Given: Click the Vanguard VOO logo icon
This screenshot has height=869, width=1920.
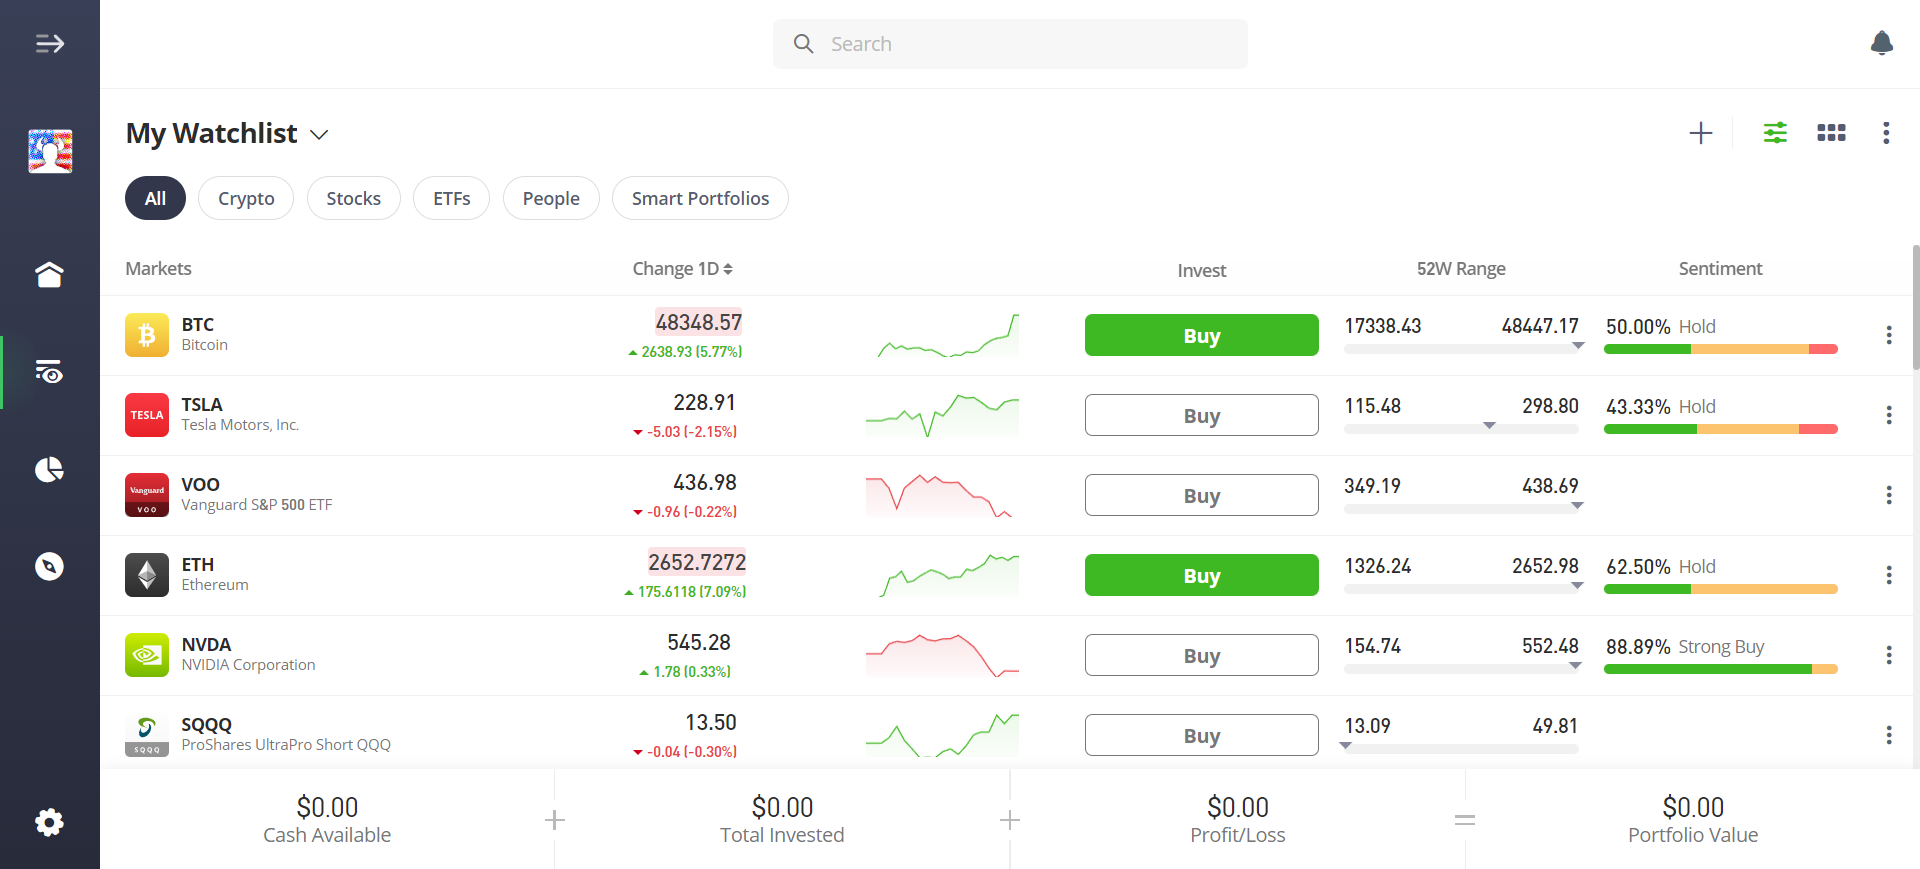Looking at the screenshot, I should [147, 495].
